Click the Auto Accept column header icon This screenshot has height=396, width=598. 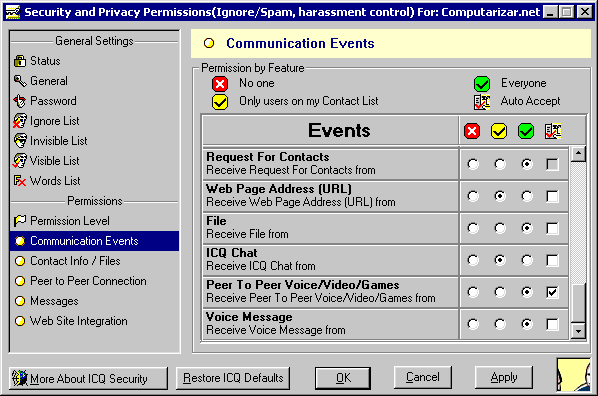(x=553, y=131)
